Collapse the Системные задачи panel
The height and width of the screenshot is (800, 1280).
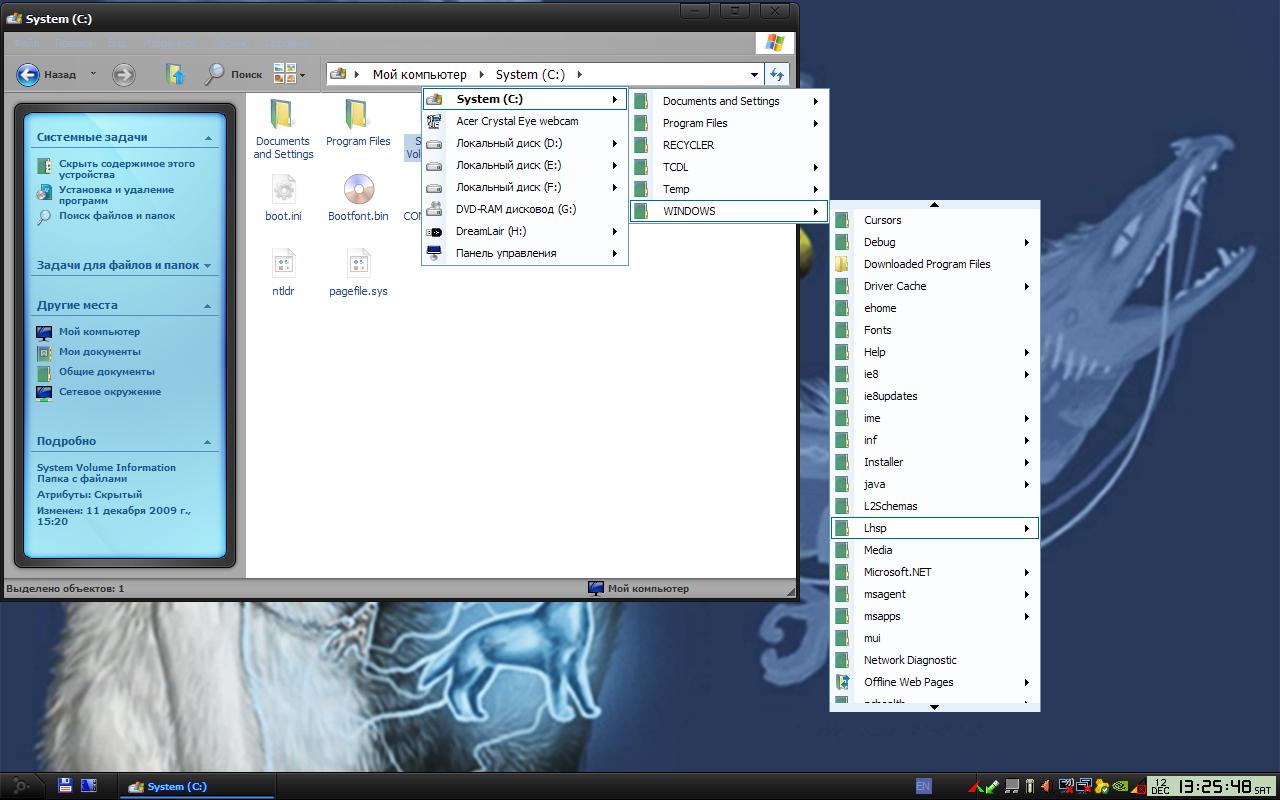point(208,136)
